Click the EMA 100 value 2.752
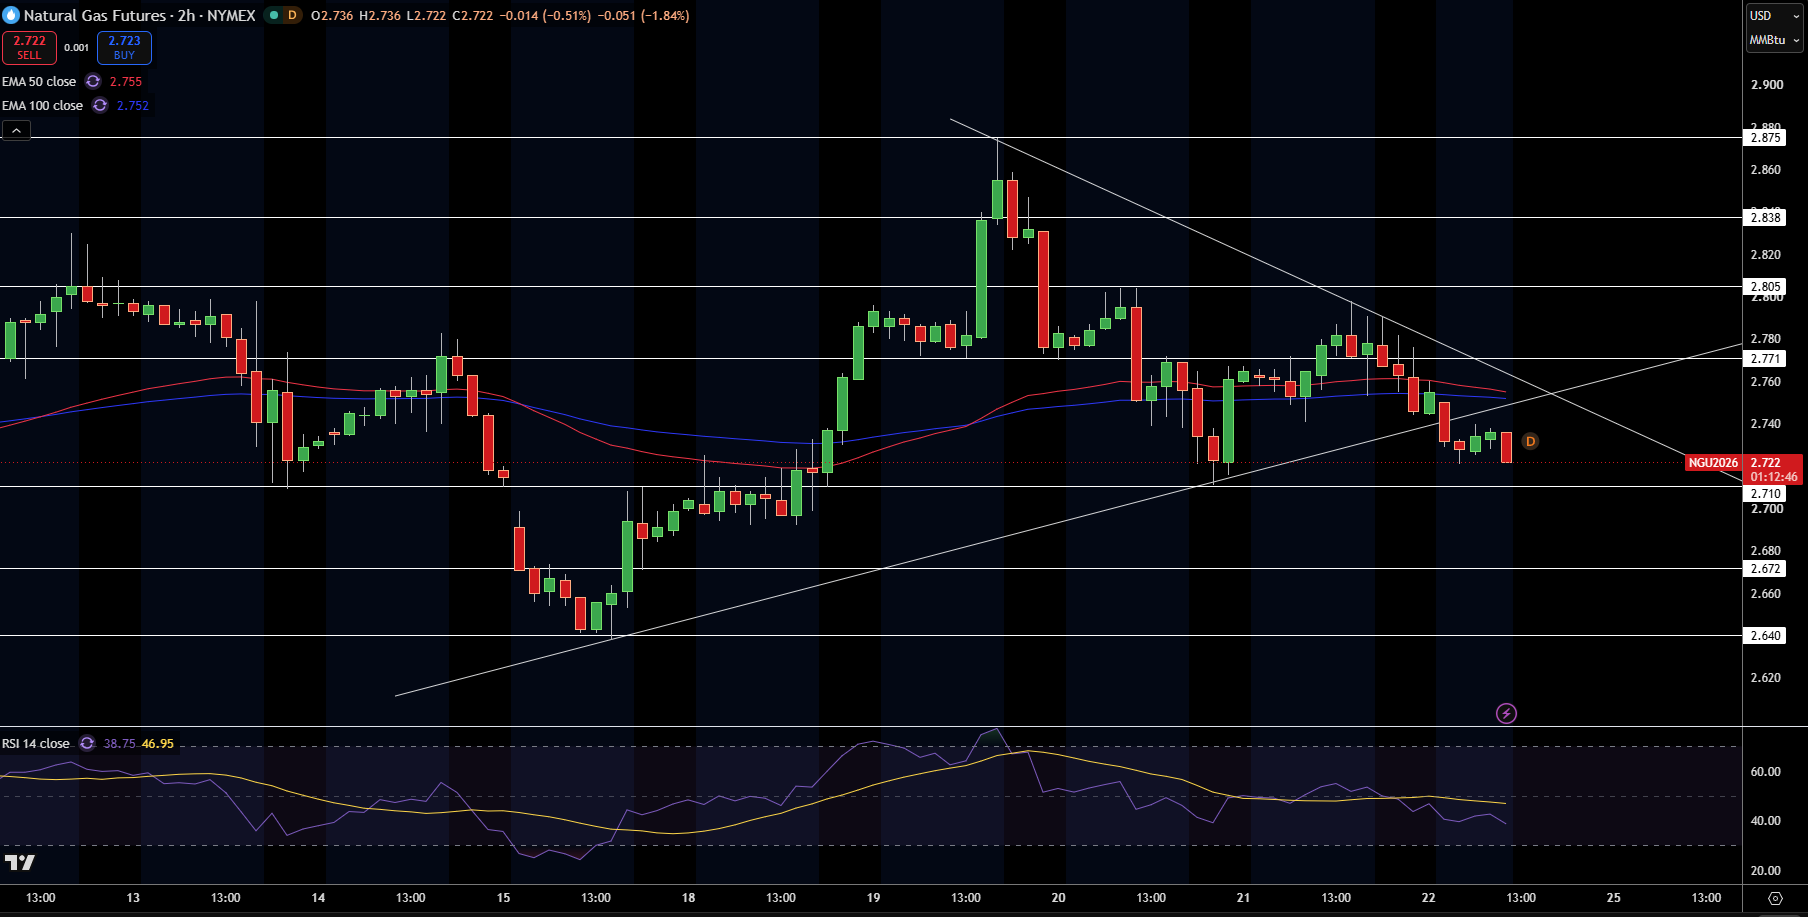 click(133, 106)
